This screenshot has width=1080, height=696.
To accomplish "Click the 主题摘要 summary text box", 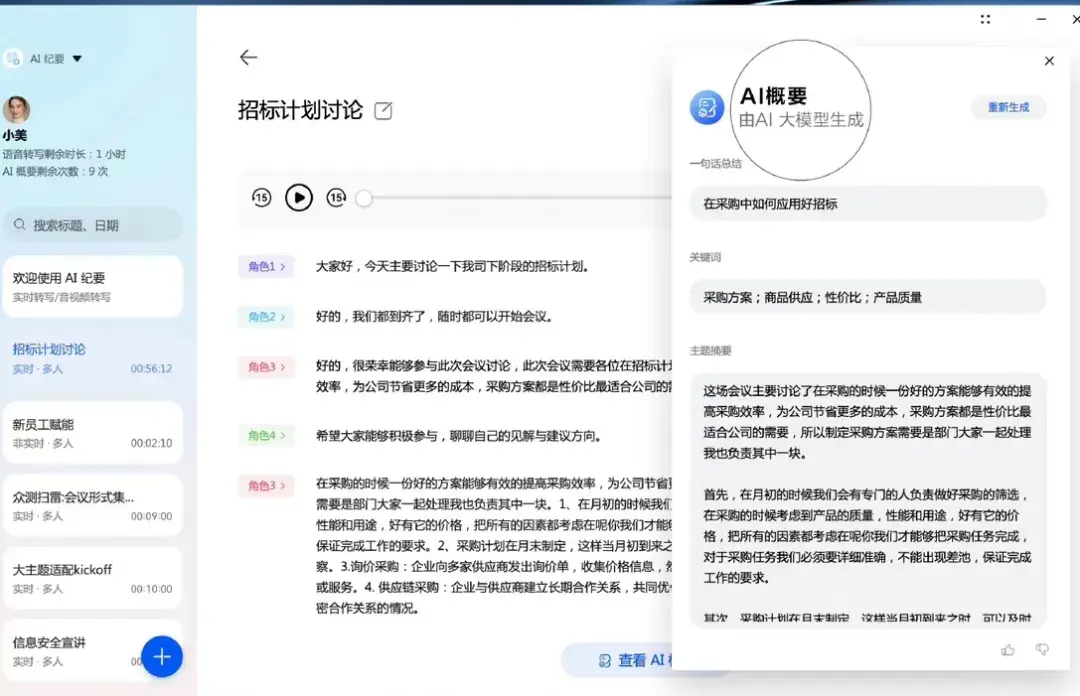I will coord(868,500).
